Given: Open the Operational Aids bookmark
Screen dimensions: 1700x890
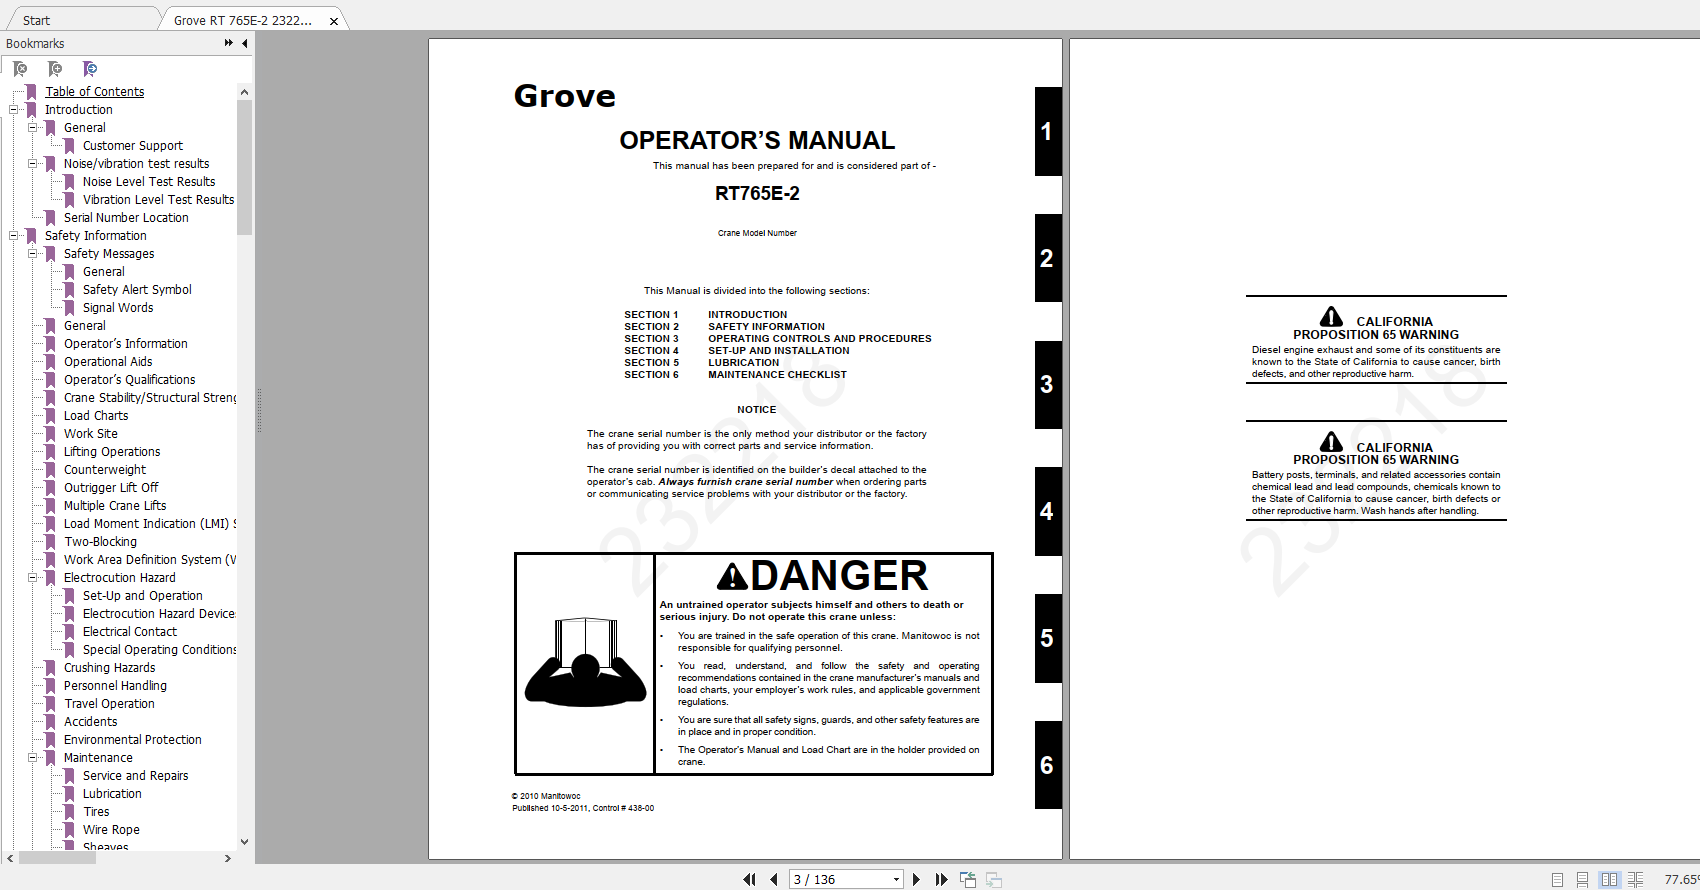Looking at the screenshot, I should (108, 362).
